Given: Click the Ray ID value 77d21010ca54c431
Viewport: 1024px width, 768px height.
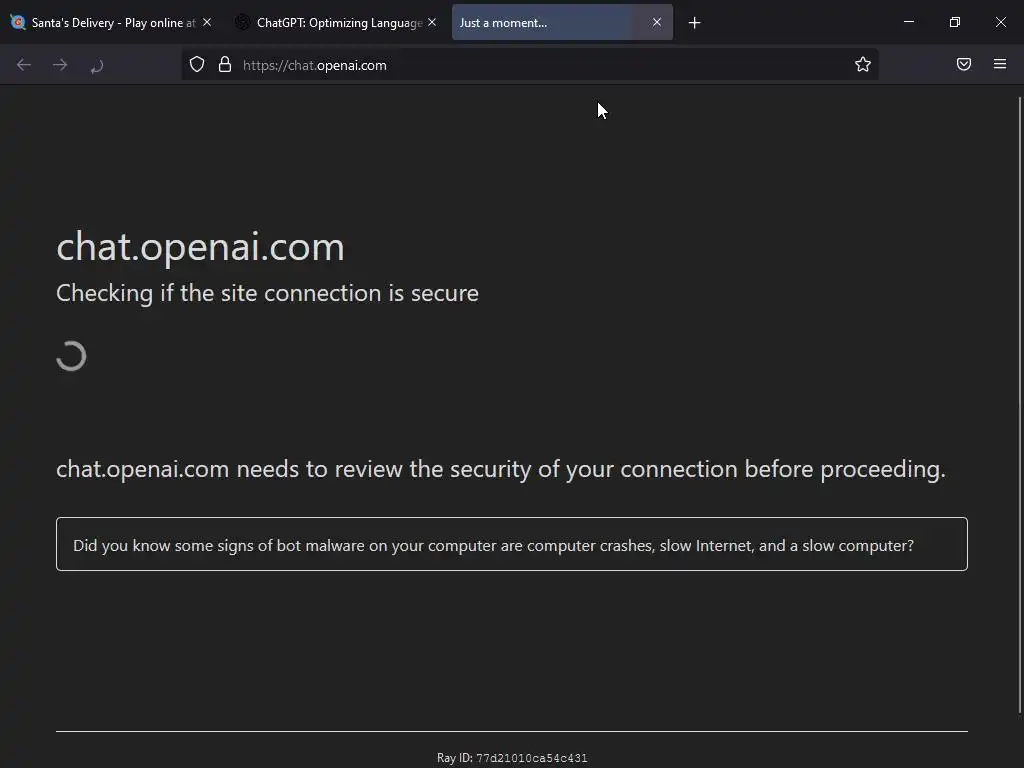Looking at the screenshot, I should (532, 758).
